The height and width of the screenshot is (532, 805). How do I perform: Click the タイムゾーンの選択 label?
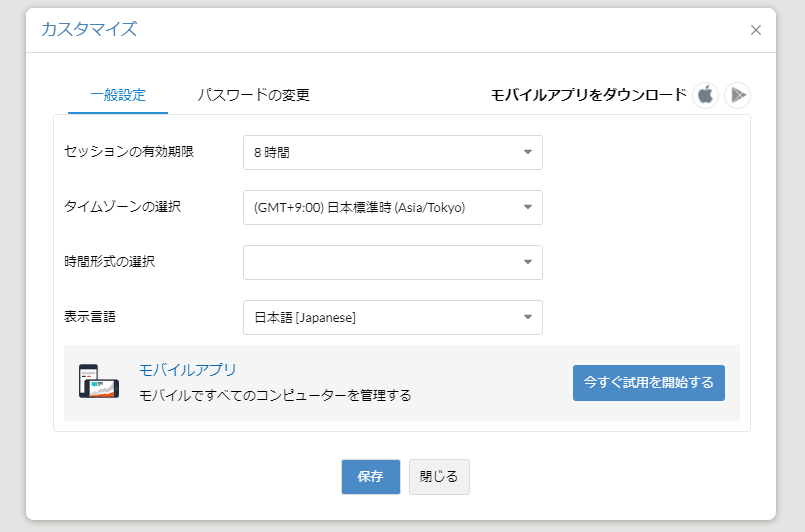pos(123,207)
